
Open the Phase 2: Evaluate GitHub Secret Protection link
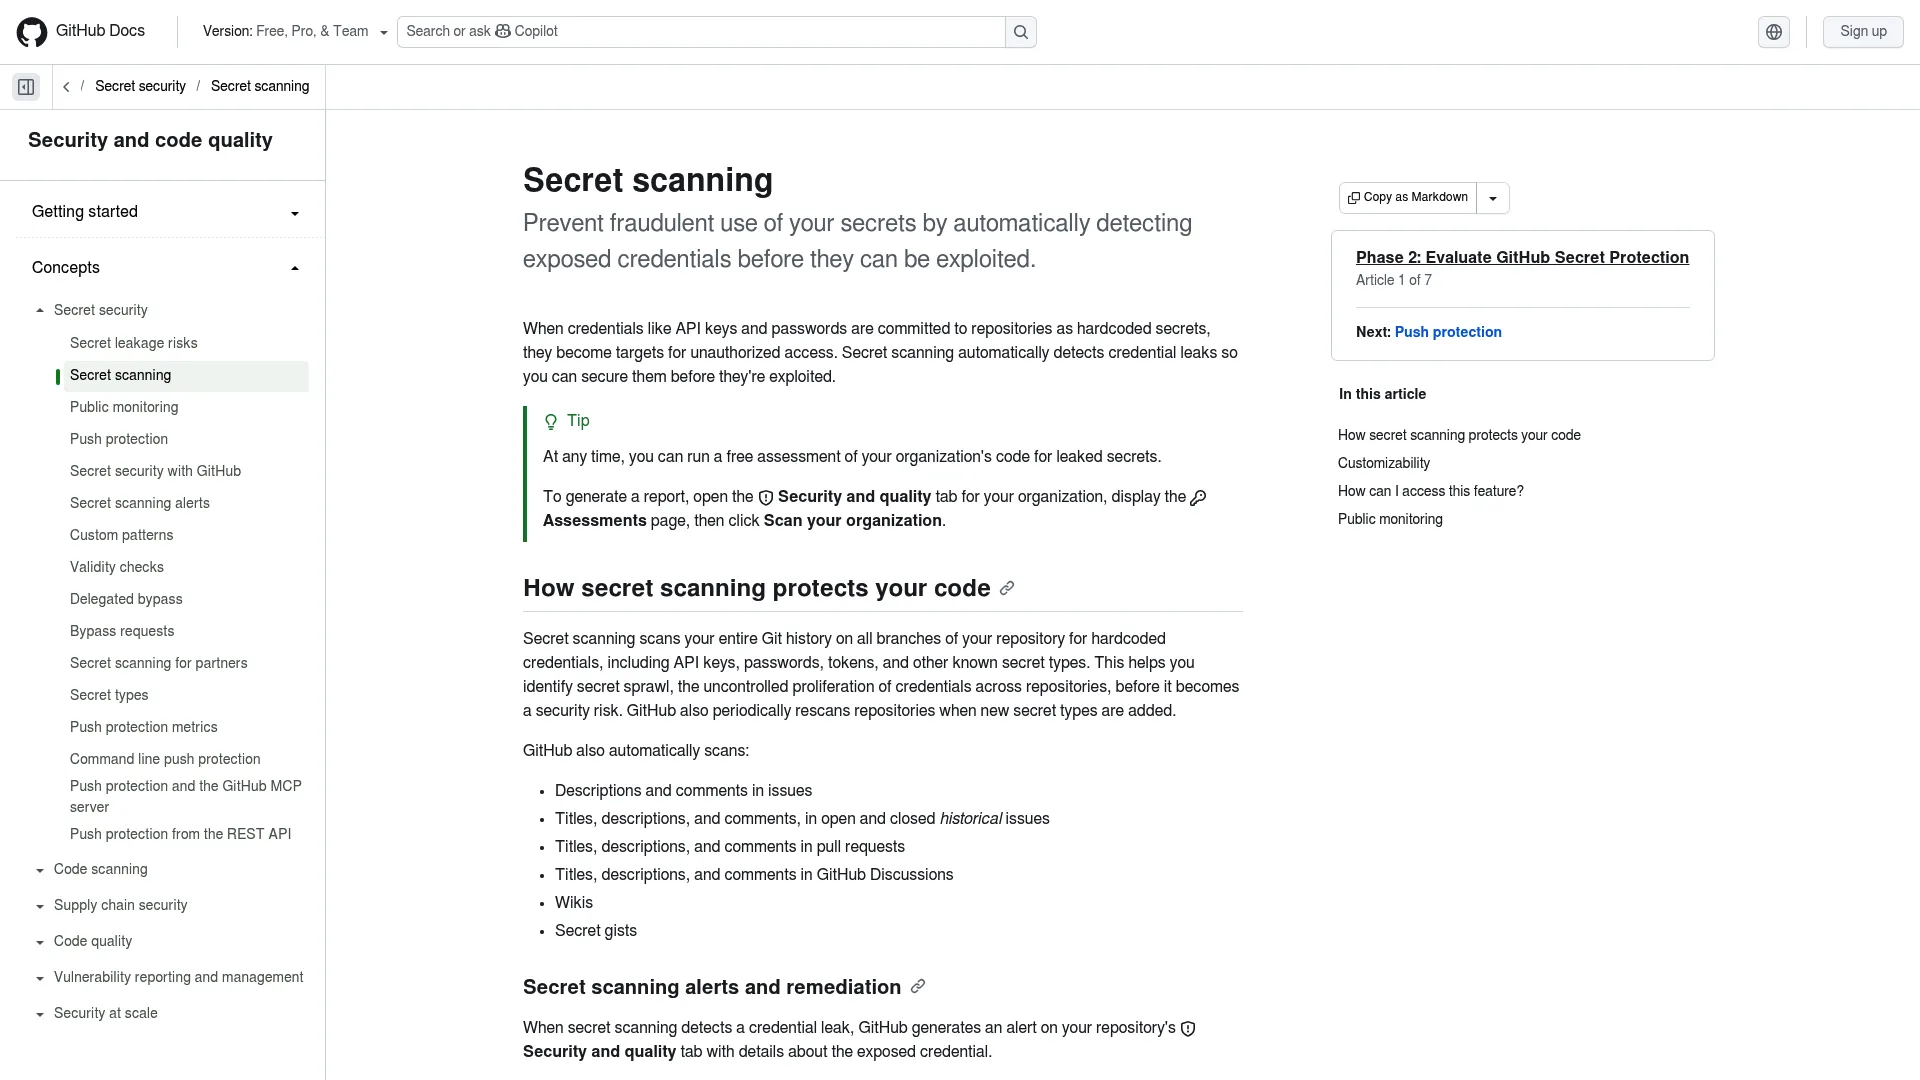point(1522,258)
